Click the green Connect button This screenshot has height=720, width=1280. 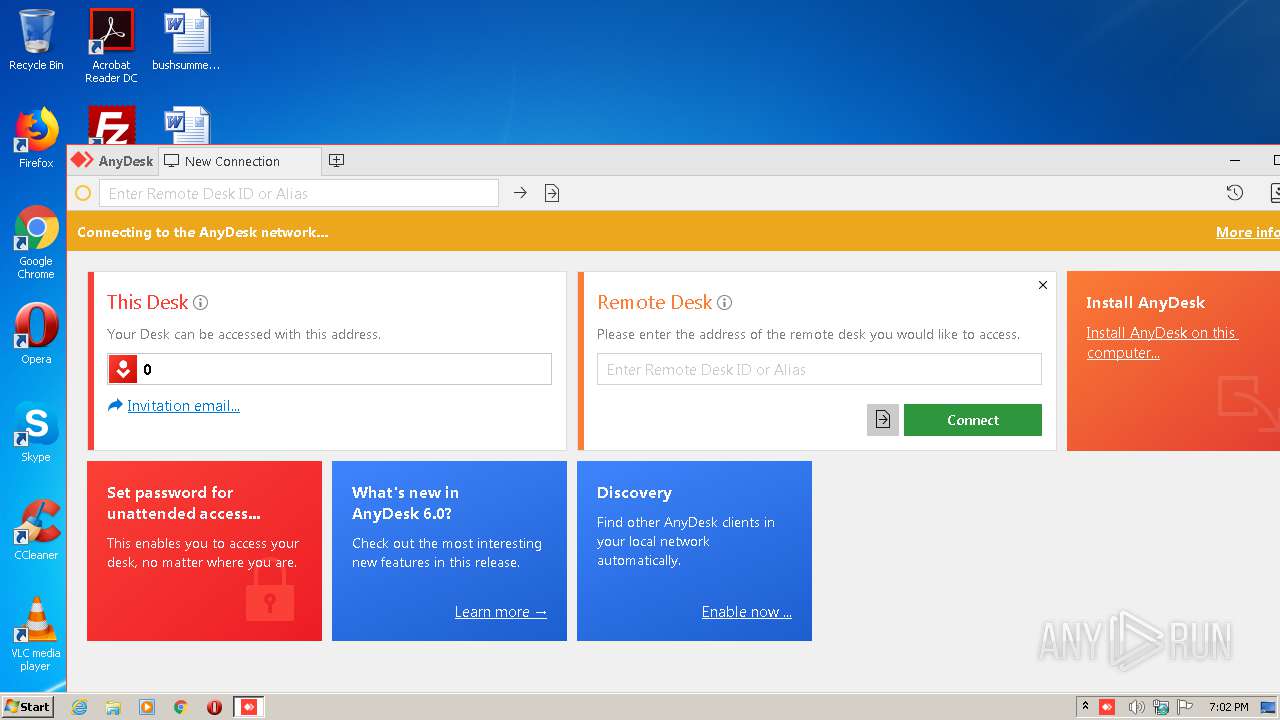[973, 420]
